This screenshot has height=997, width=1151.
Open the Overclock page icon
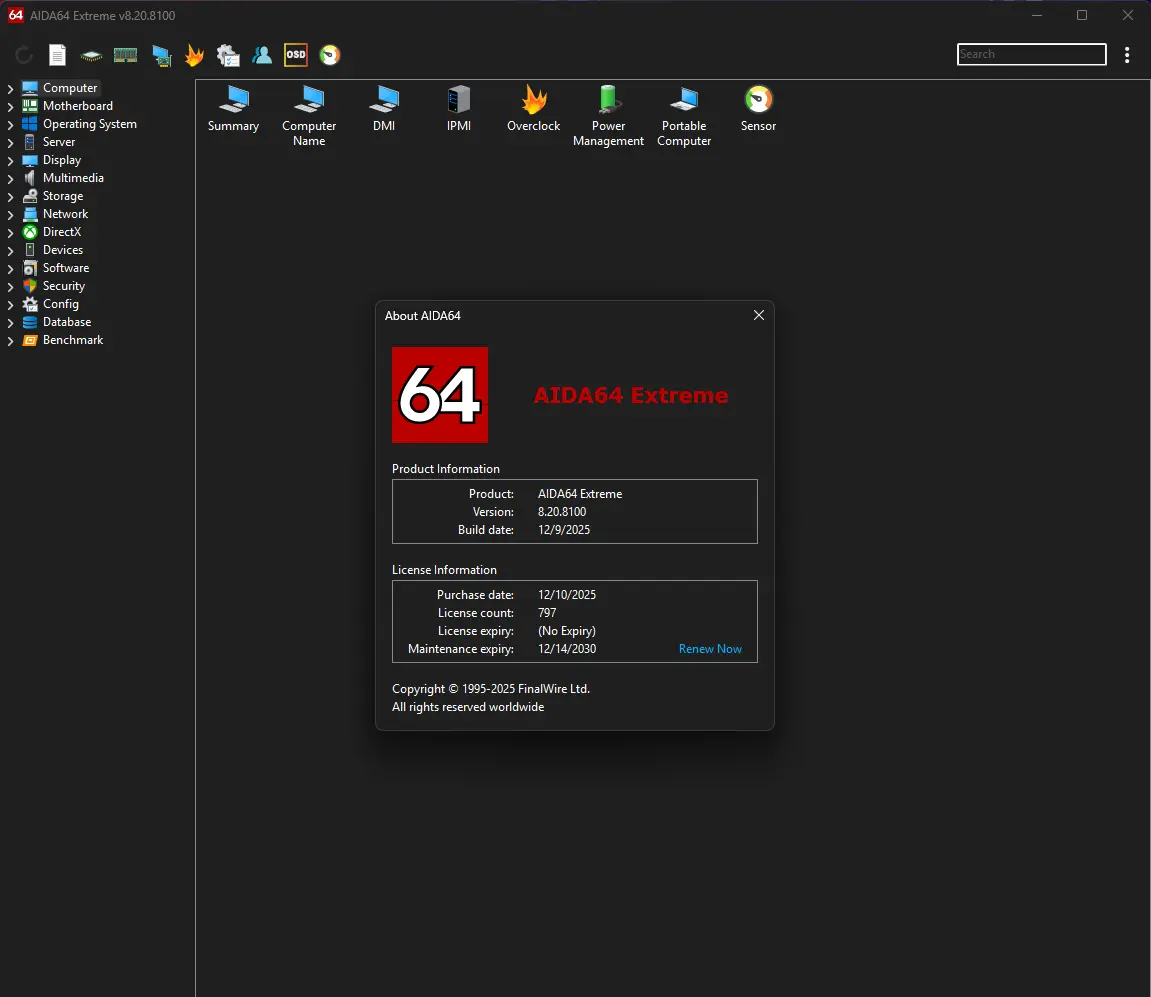pos(534,109)
